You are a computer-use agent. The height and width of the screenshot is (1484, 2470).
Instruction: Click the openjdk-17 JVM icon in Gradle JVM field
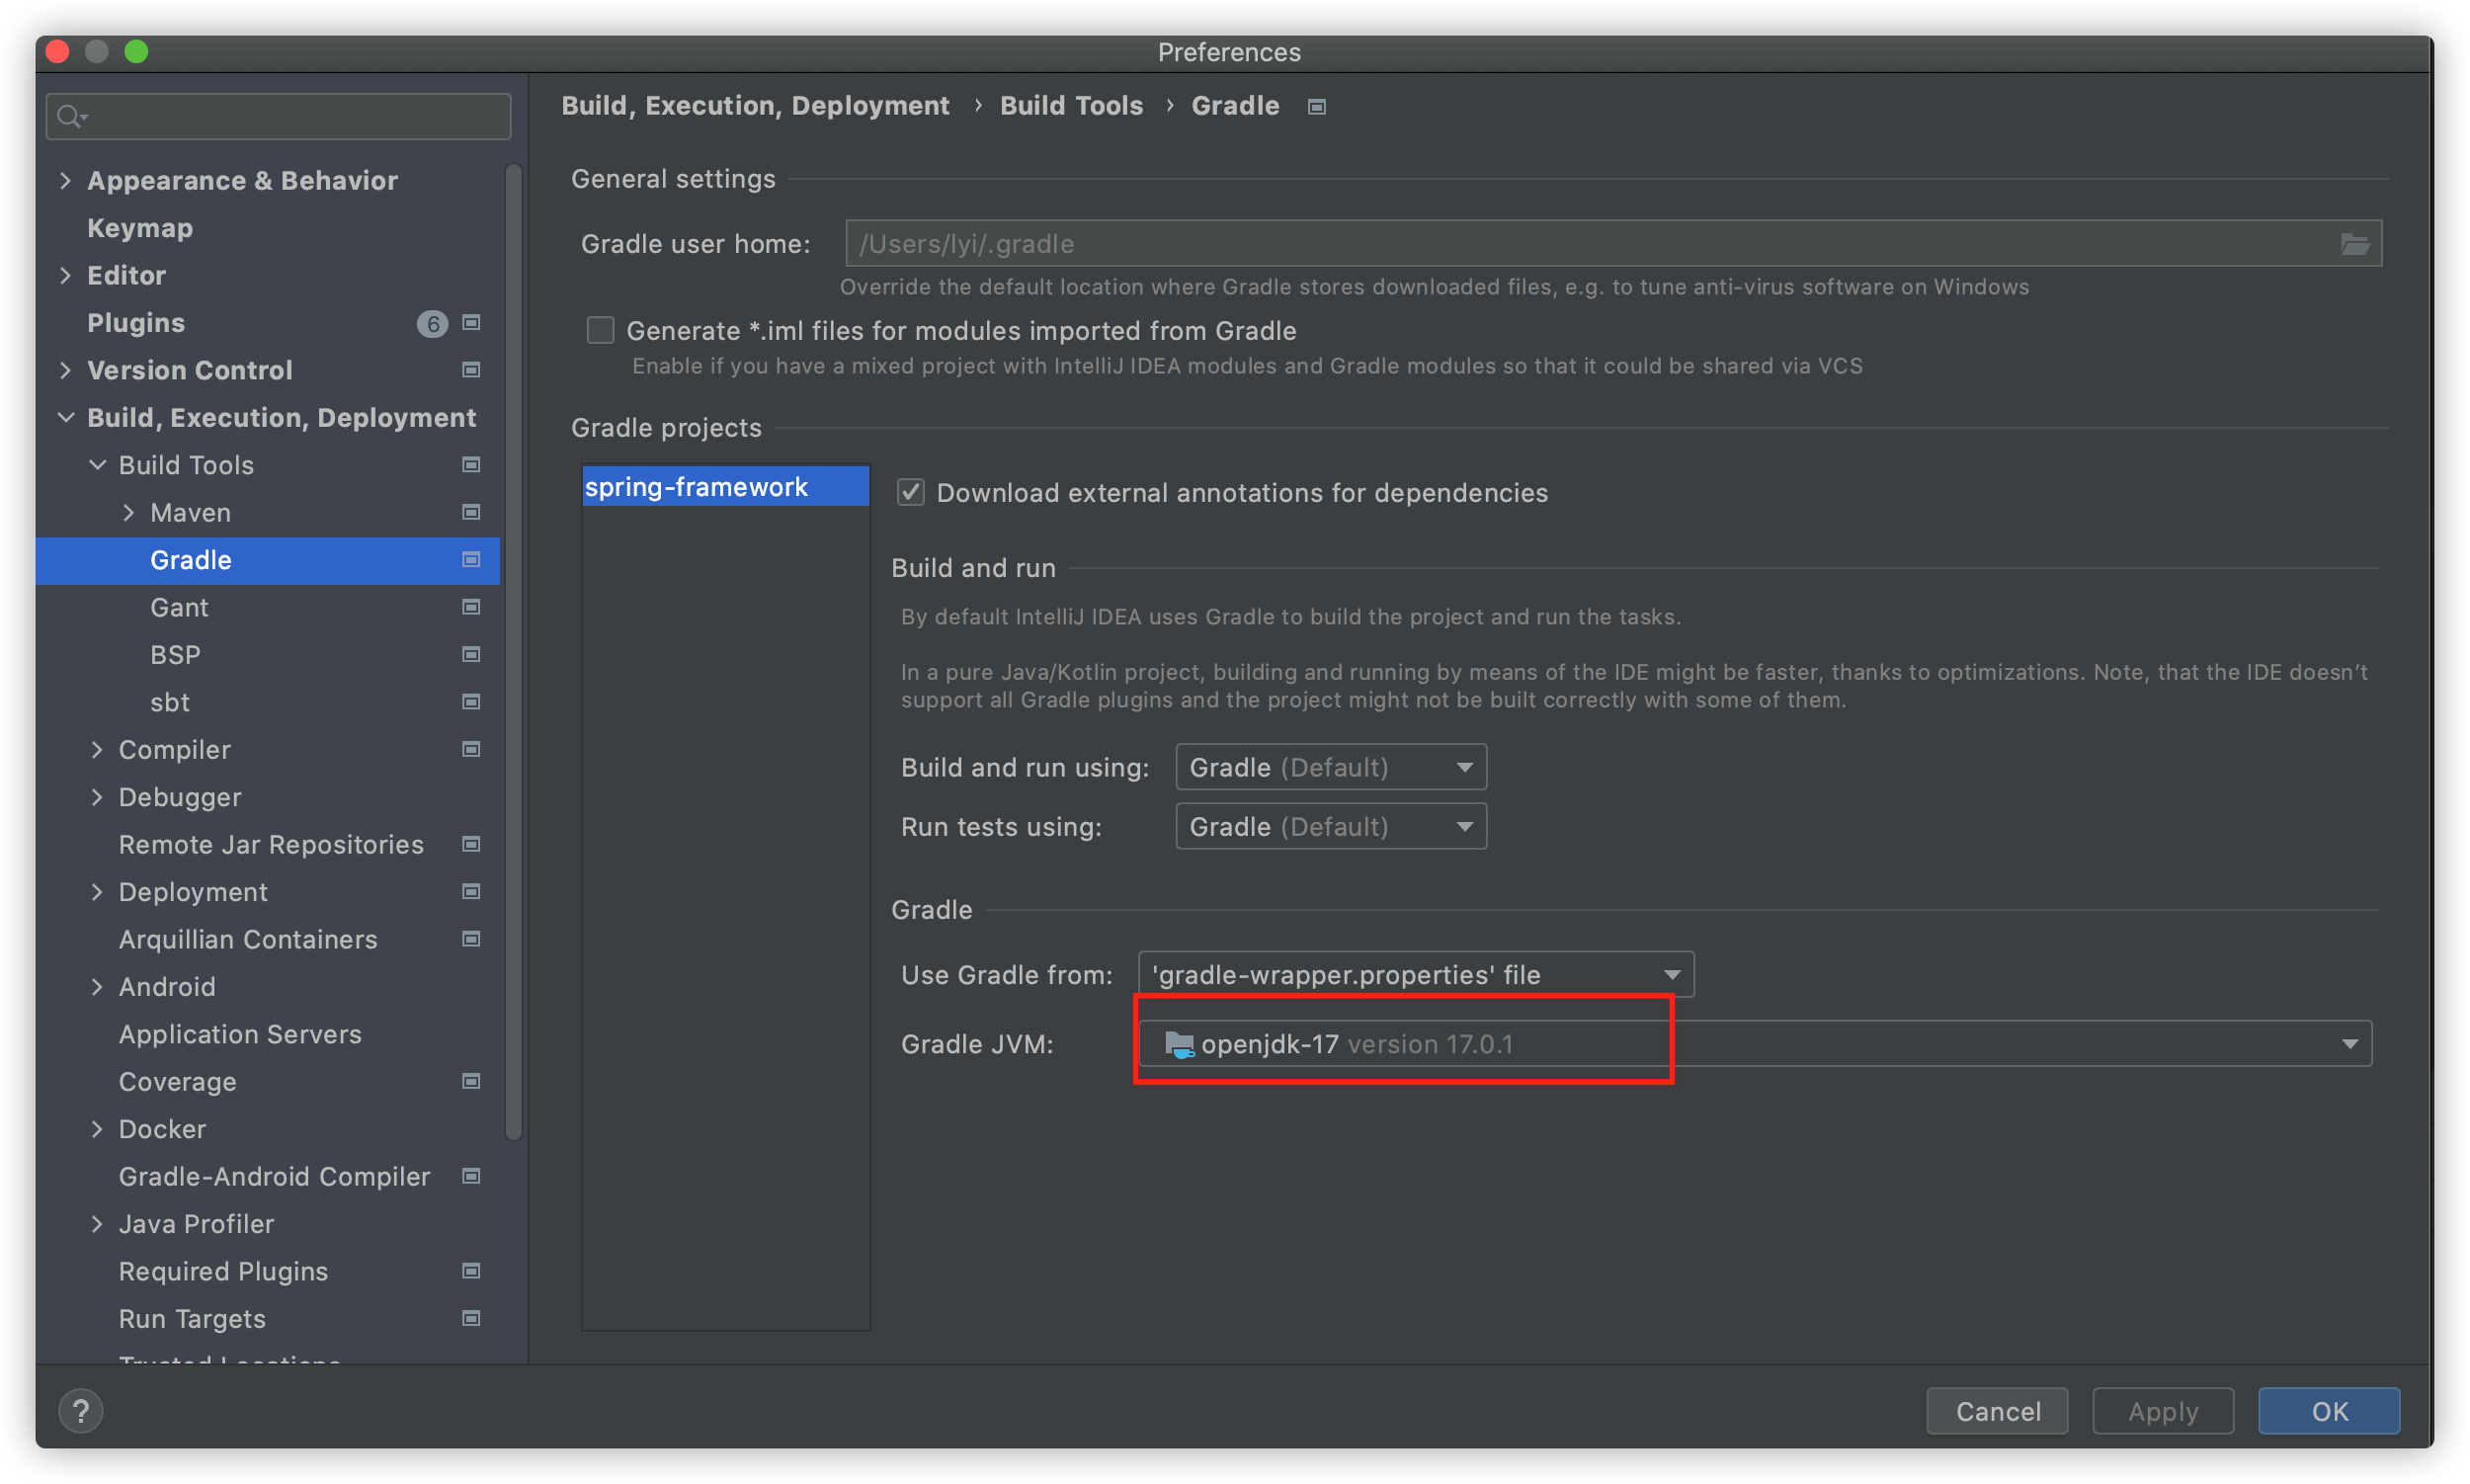1180,1043
